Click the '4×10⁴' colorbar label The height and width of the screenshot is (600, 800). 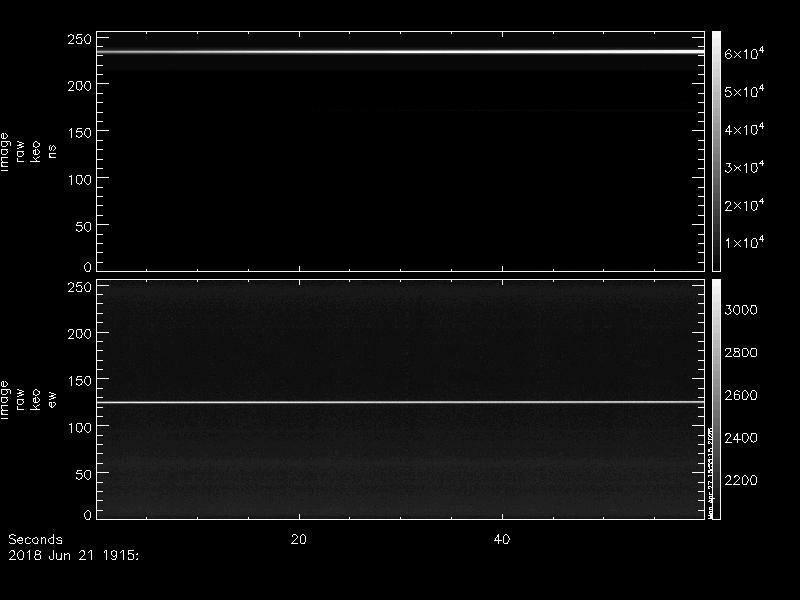point(744,129)
